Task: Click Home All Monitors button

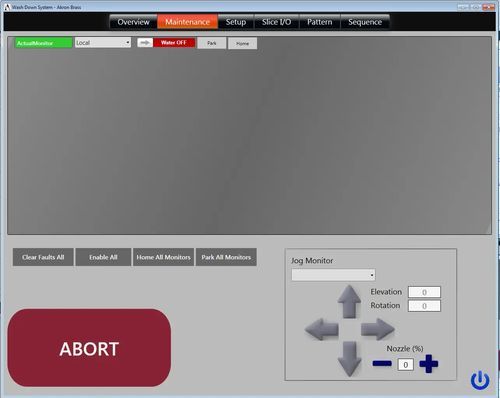Action: (x=163, y=257)
